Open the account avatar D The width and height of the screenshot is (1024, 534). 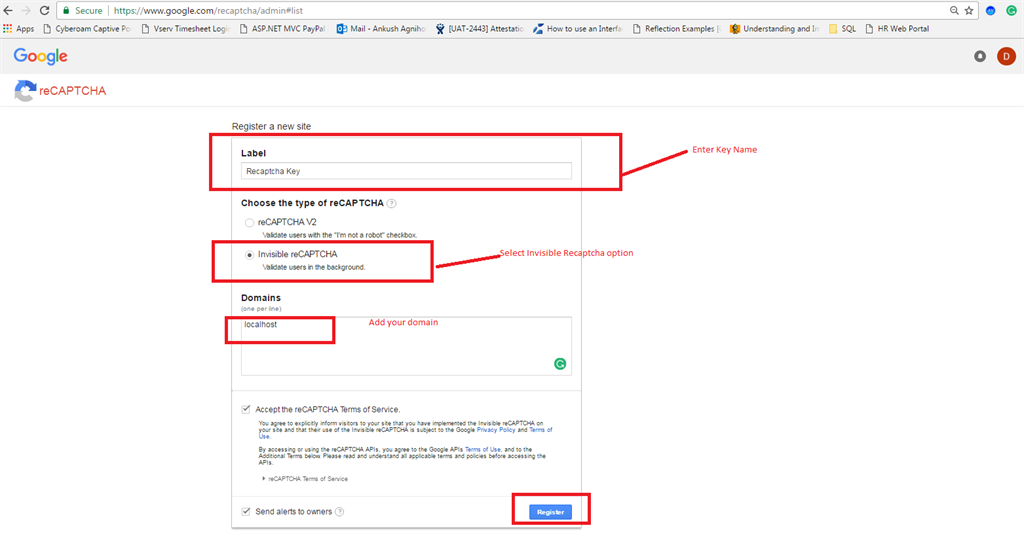1006,57
